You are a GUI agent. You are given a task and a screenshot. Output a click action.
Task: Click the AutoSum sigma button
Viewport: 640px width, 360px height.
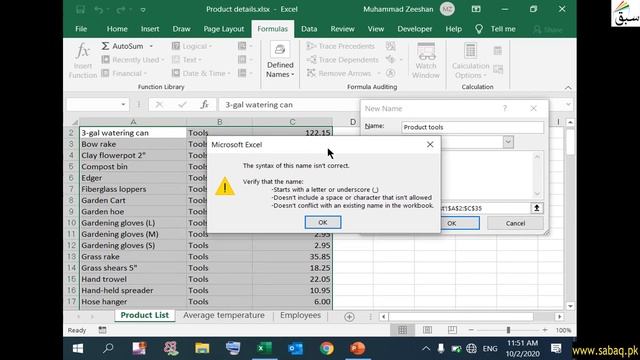point(122,46)
